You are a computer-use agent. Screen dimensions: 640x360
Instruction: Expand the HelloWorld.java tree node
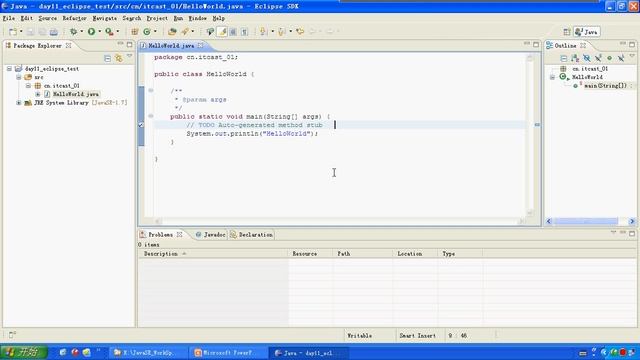click(38, 94)
